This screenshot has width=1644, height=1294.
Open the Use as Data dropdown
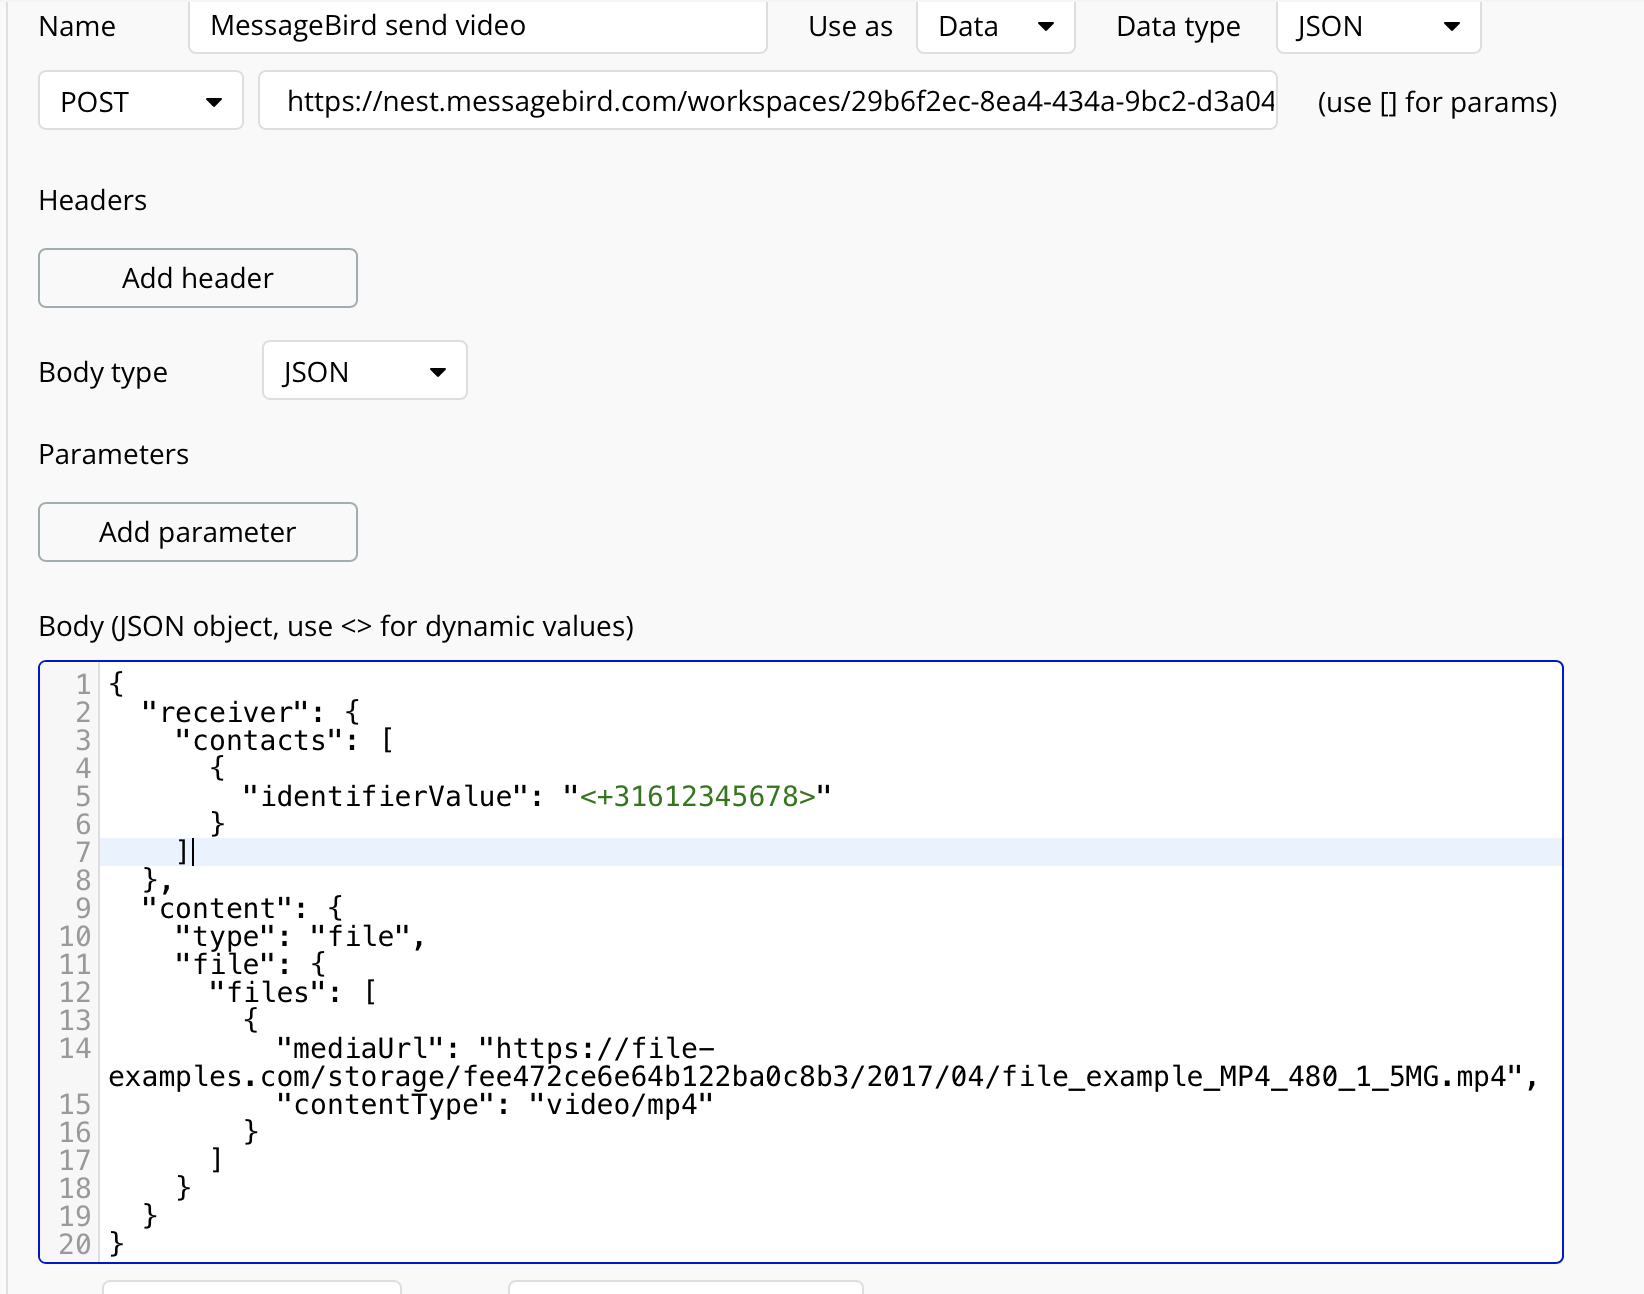(x=996, y=26)
